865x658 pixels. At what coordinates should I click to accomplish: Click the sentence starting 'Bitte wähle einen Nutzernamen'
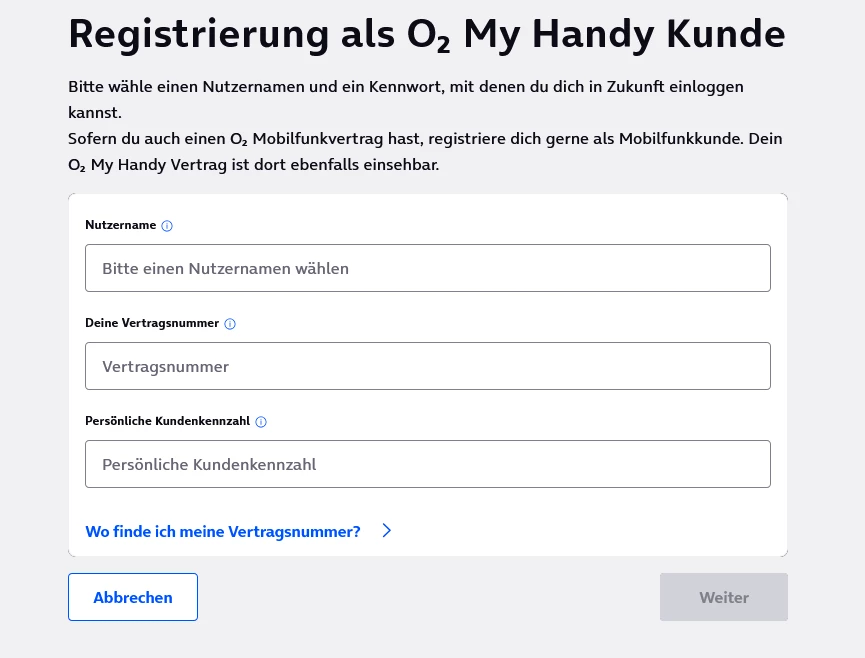[405, 87]
